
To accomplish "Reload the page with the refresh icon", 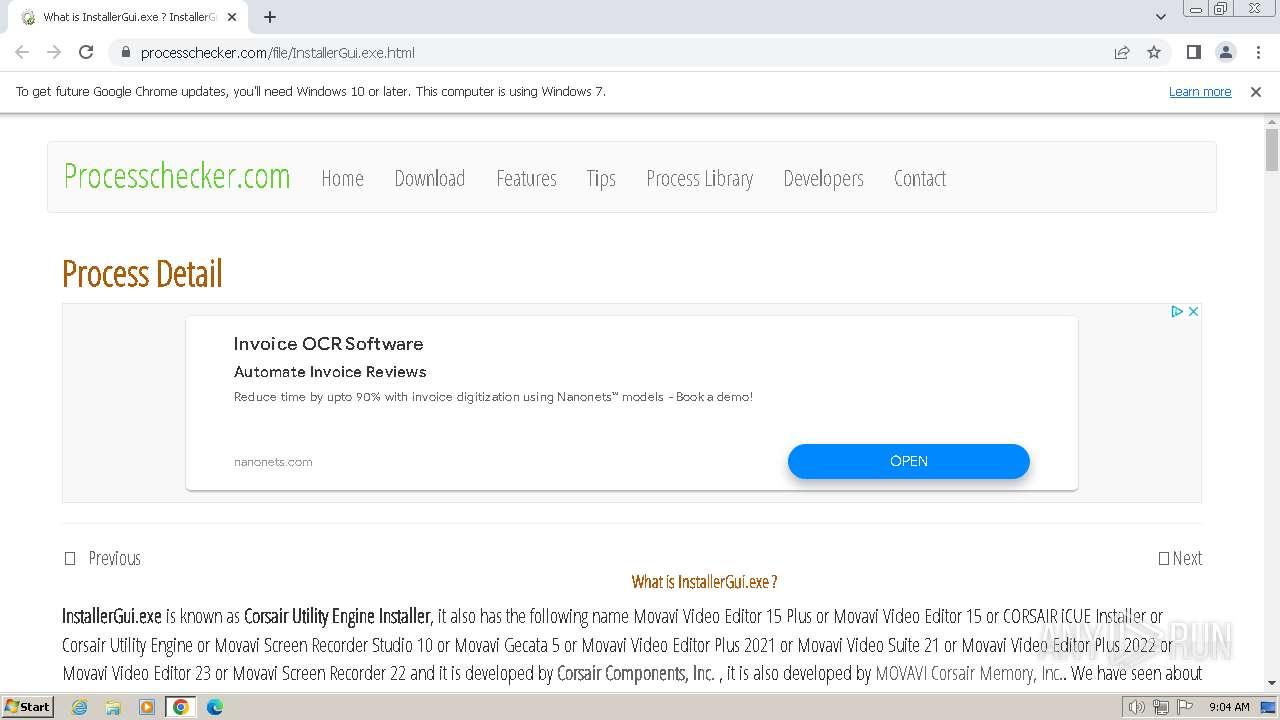I will pos(86,52).
